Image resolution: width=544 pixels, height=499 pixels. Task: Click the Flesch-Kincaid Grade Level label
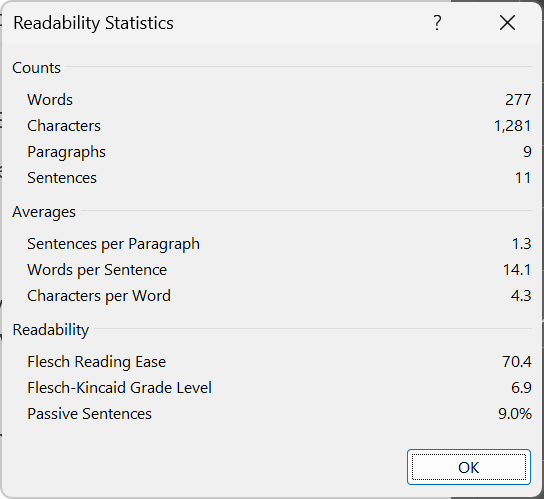click(119, 388)
